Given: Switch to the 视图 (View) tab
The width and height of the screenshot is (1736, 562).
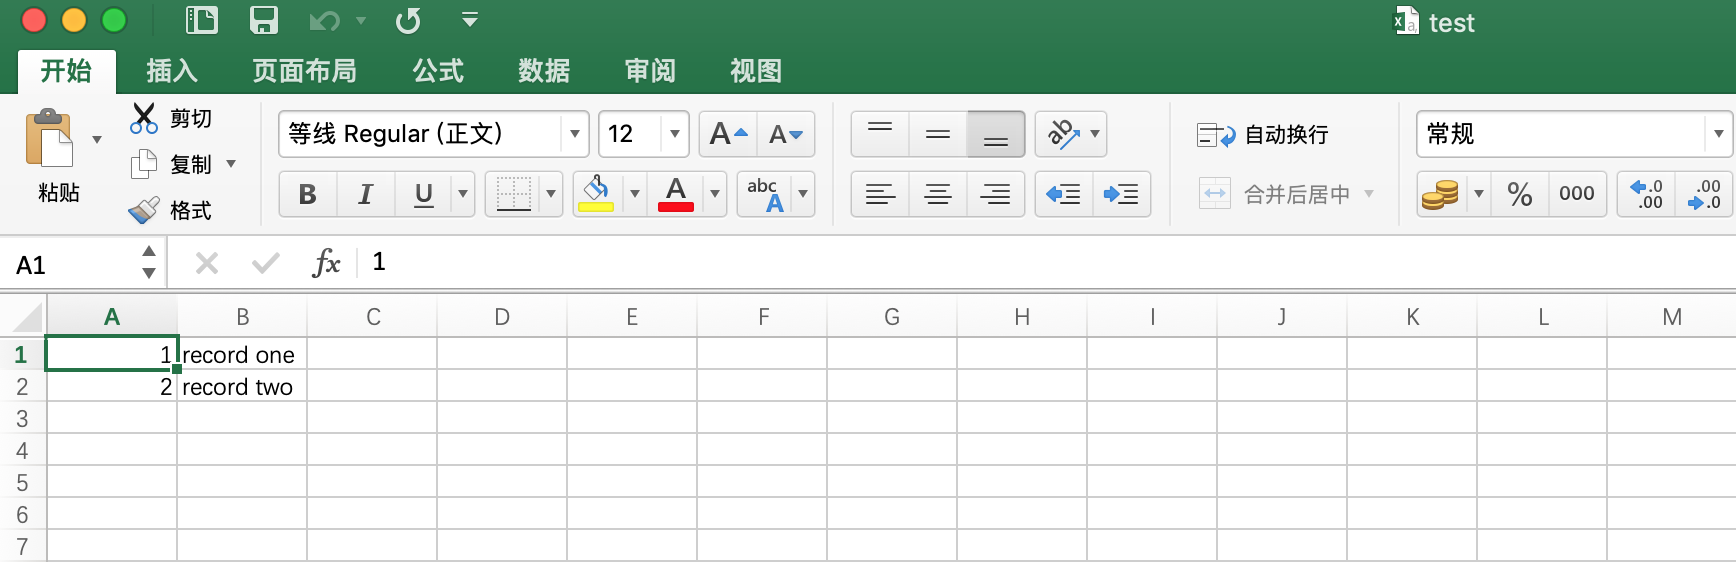Looking at the screenshot, I should point(756,71).
